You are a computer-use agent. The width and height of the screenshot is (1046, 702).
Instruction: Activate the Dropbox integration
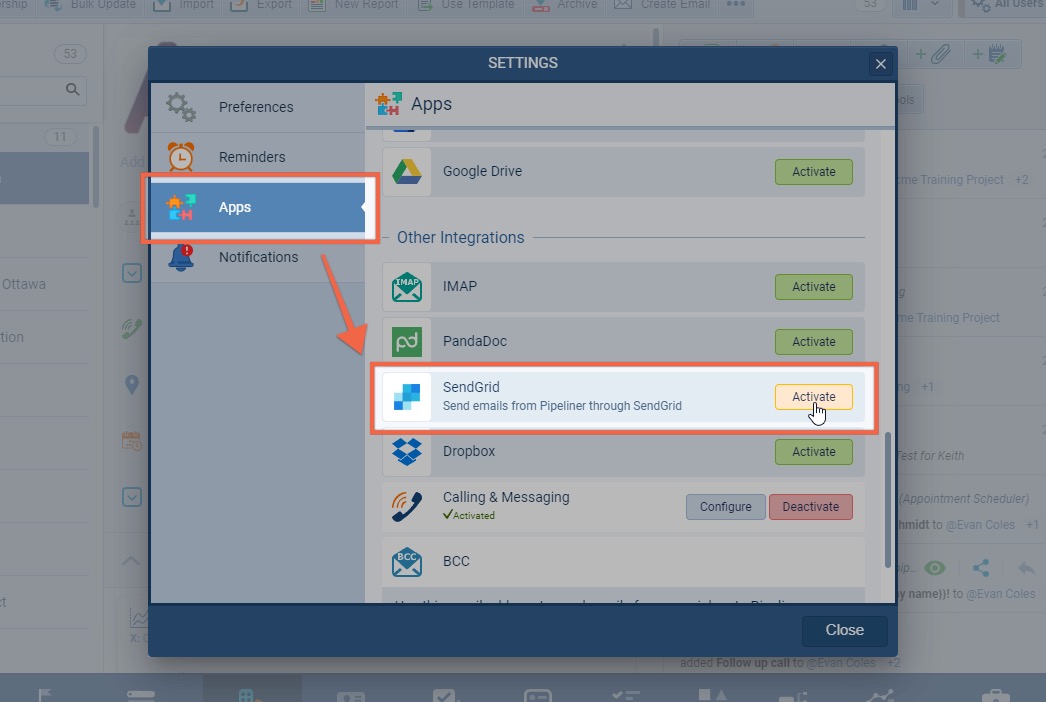tap(813, 452)
